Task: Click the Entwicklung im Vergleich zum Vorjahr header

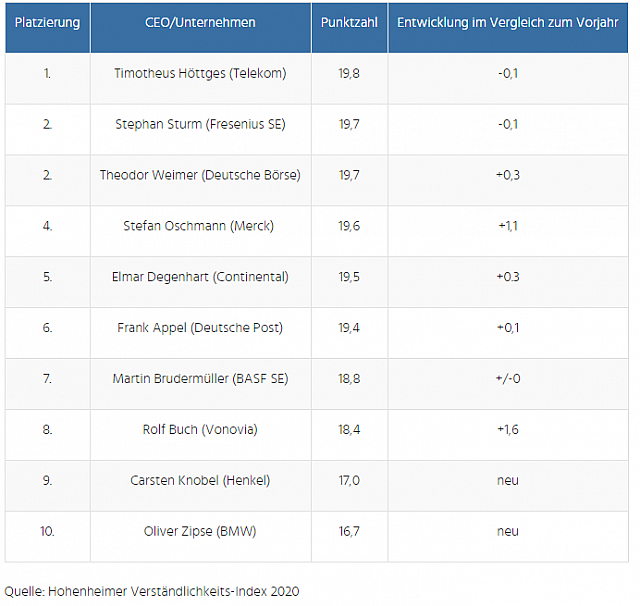Action: click(x=508, y=23)
